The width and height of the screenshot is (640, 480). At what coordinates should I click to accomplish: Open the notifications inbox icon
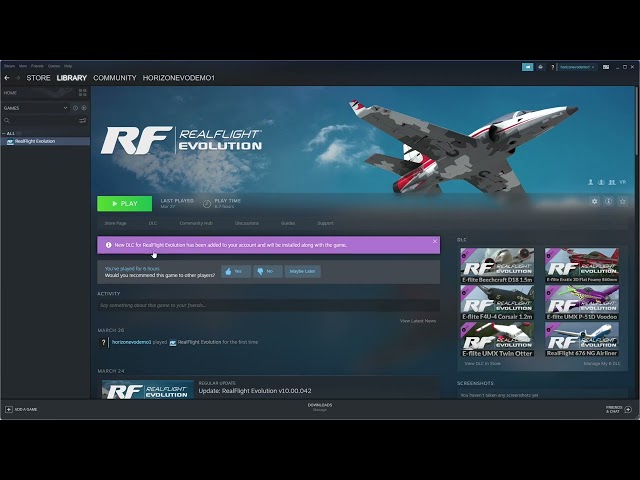coord(540,67)
